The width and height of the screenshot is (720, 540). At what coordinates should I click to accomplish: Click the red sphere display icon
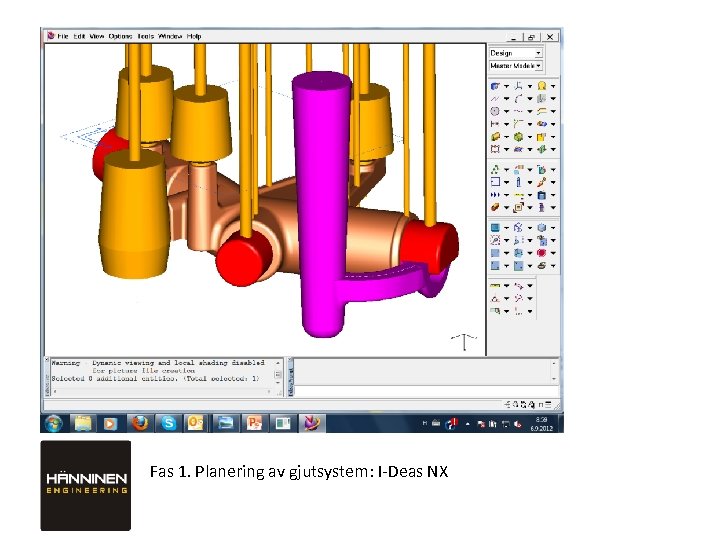(x=542, y=253)
